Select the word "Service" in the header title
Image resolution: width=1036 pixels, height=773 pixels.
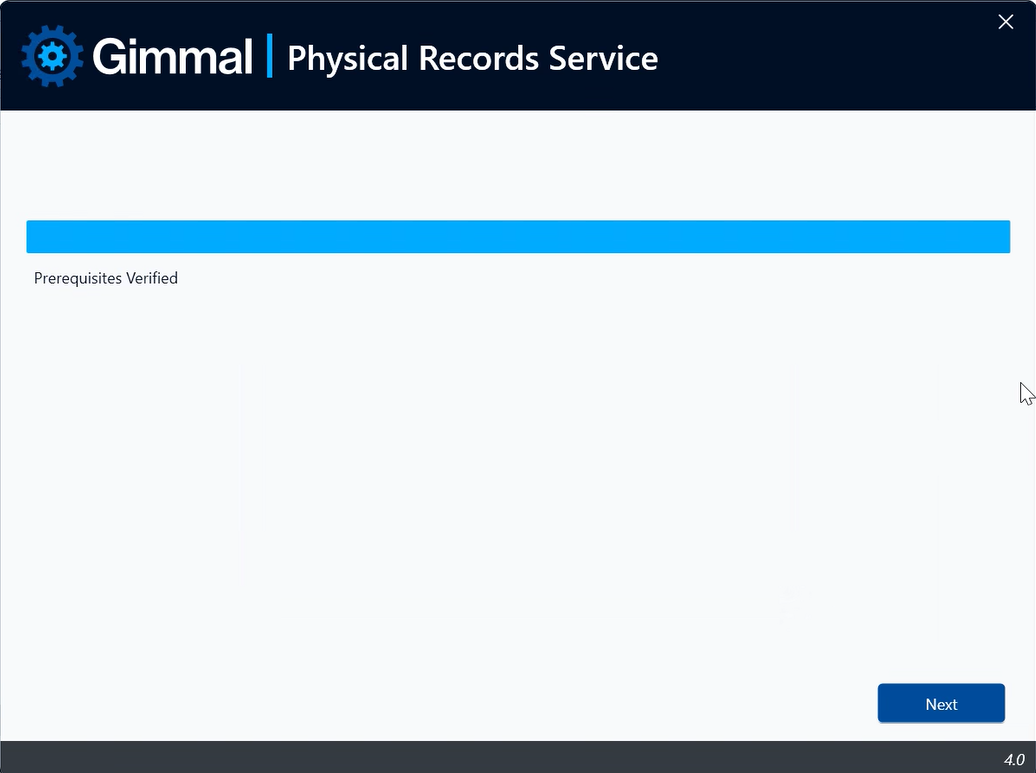click(x=603, y=58)
